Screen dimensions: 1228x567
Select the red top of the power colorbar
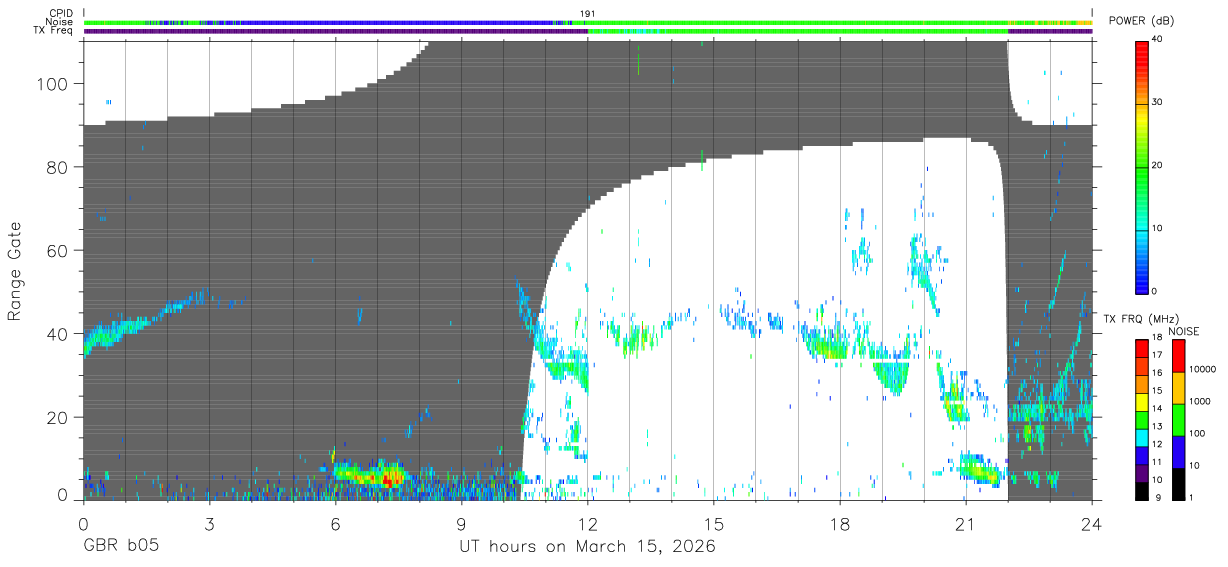1143,55
